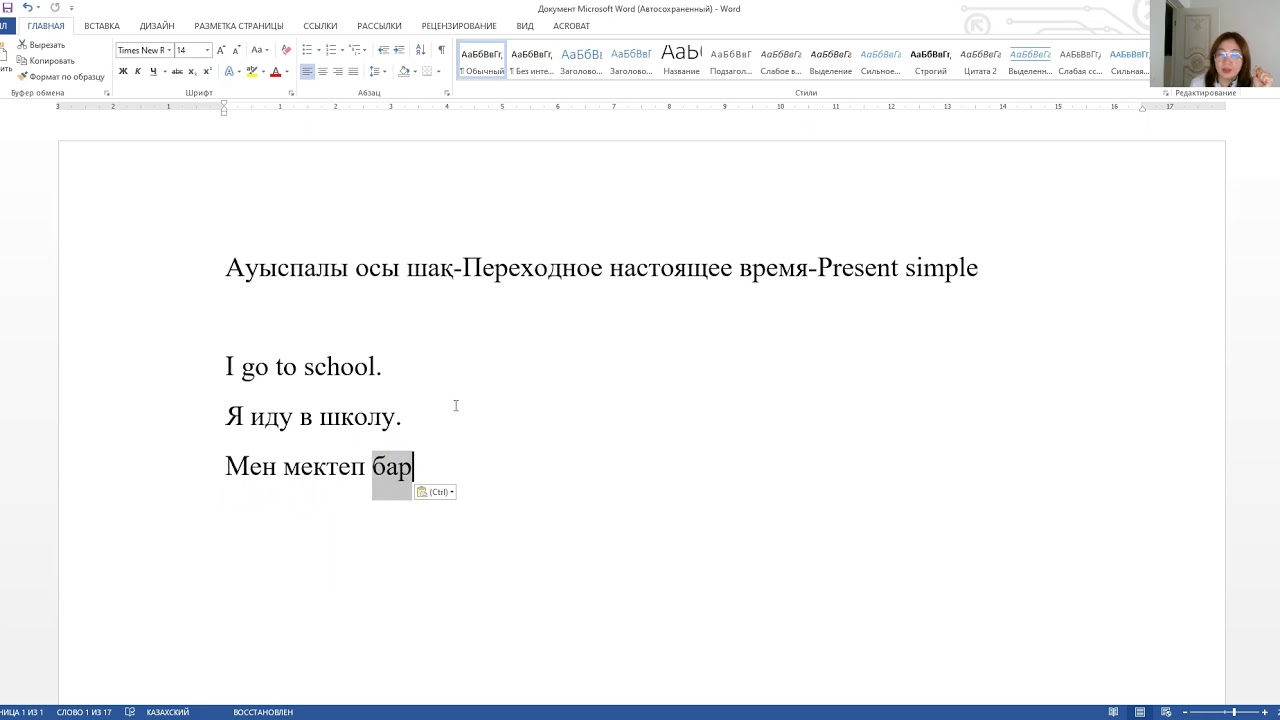
Task: Toggle subscript formatting
Action: pos(192,71)
